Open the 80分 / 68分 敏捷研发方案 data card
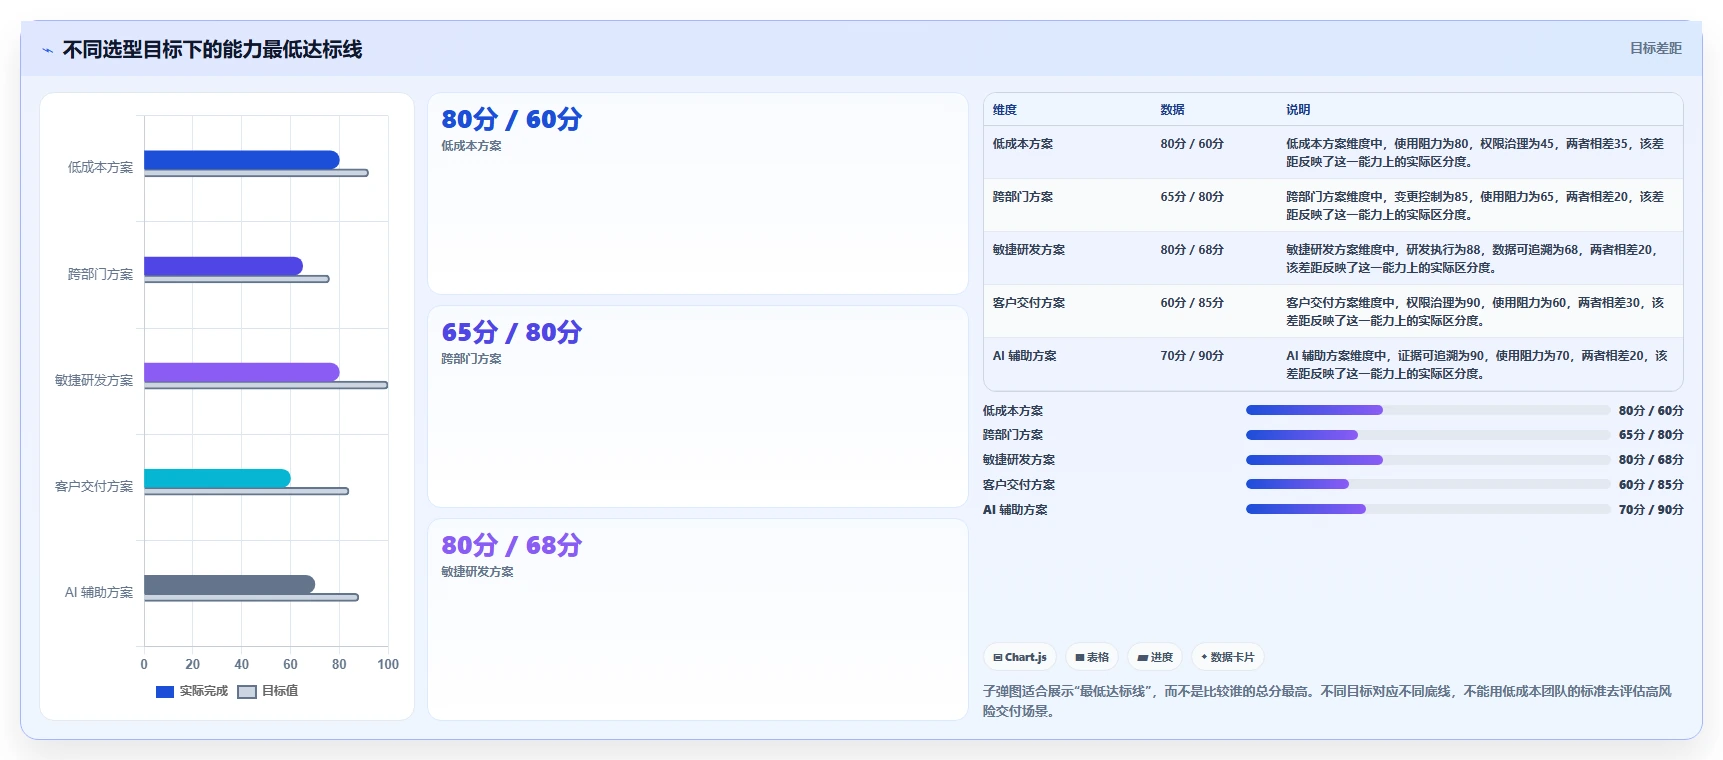Screen dimensions: 1723x760 [x=698, y=620]
